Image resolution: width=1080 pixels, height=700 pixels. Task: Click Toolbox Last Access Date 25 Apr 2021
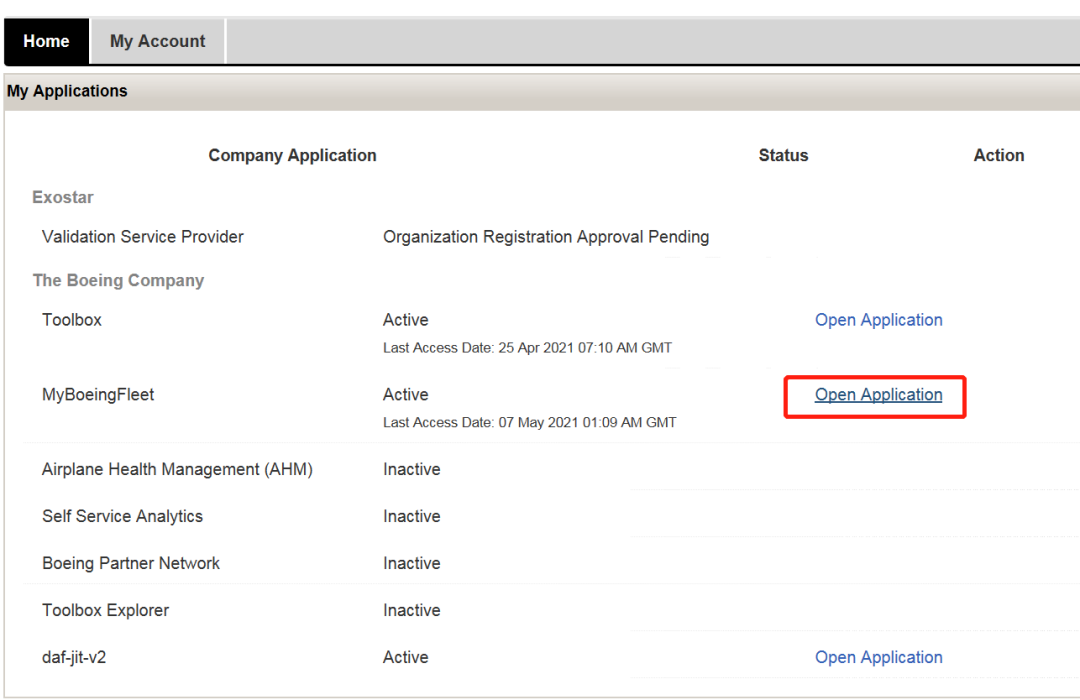(528, 348)
